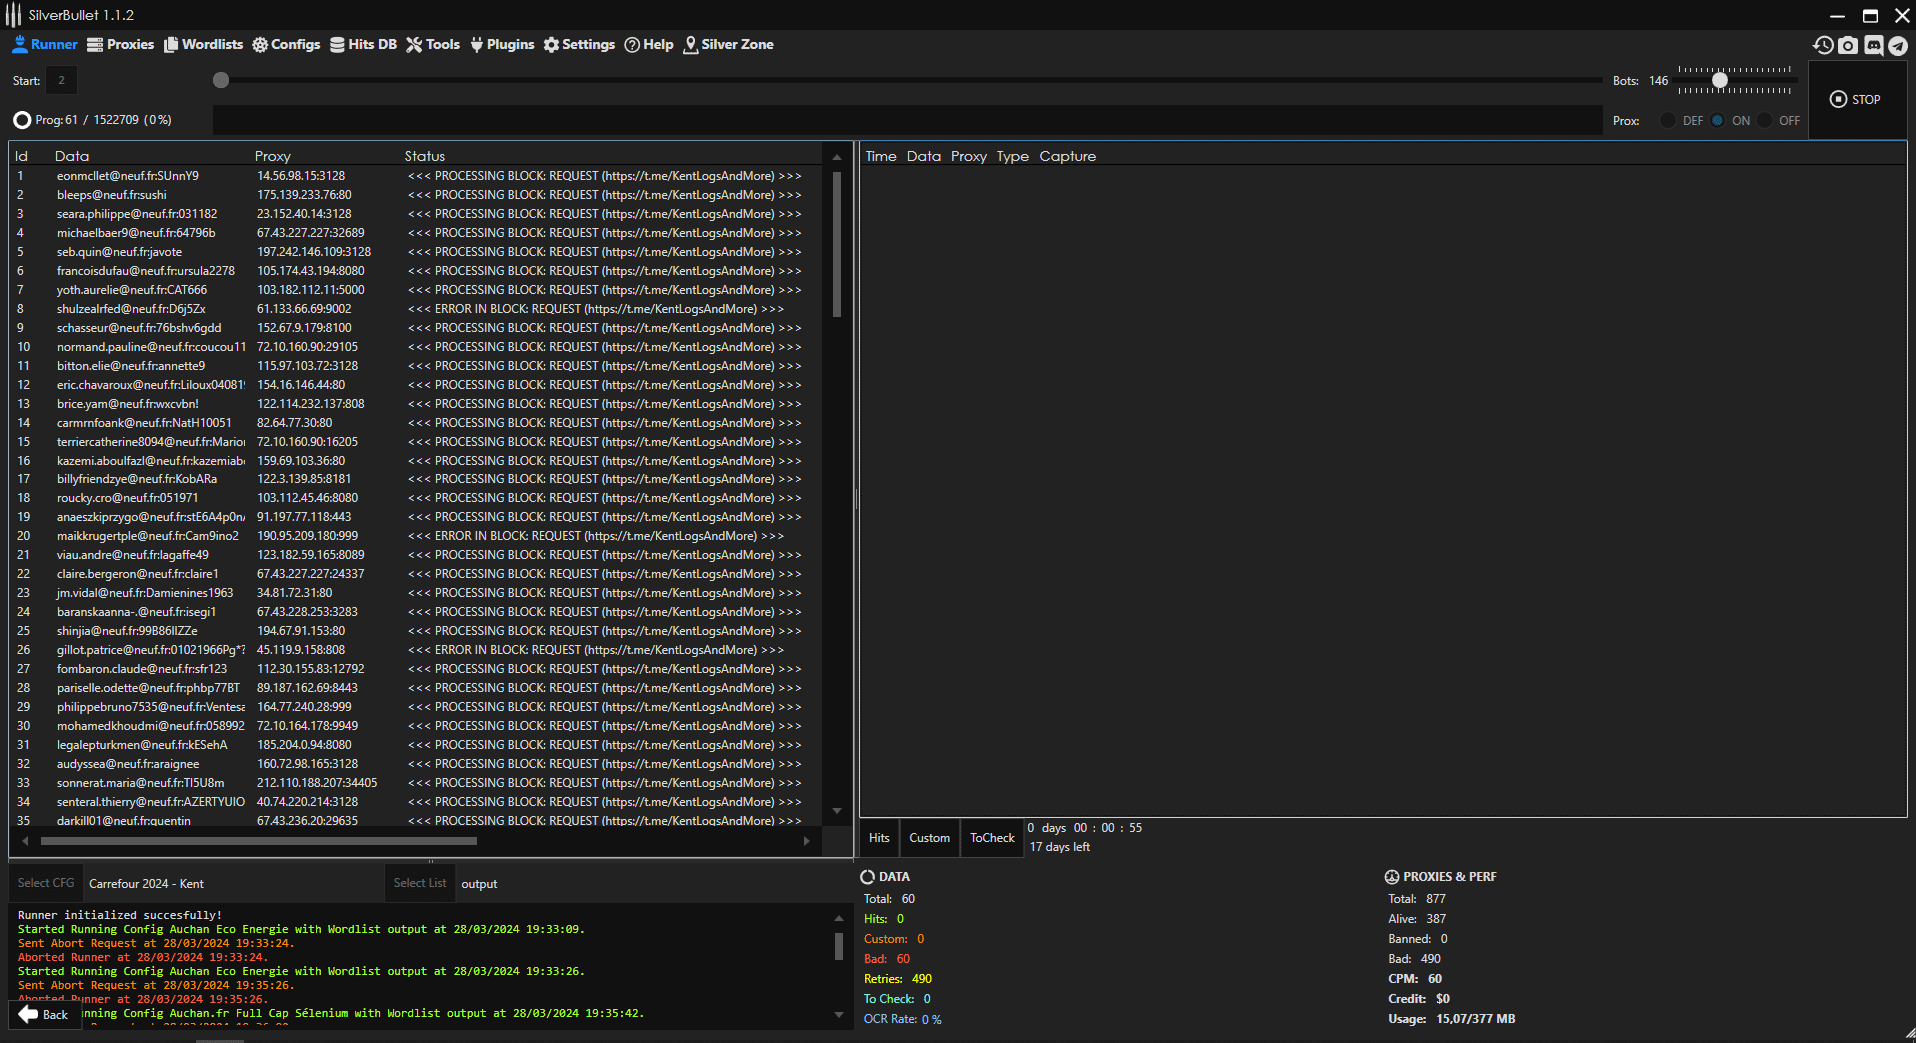1916x1043 pixels.
Task: Open the Hits DB section
Action: (x=363, y=44)
